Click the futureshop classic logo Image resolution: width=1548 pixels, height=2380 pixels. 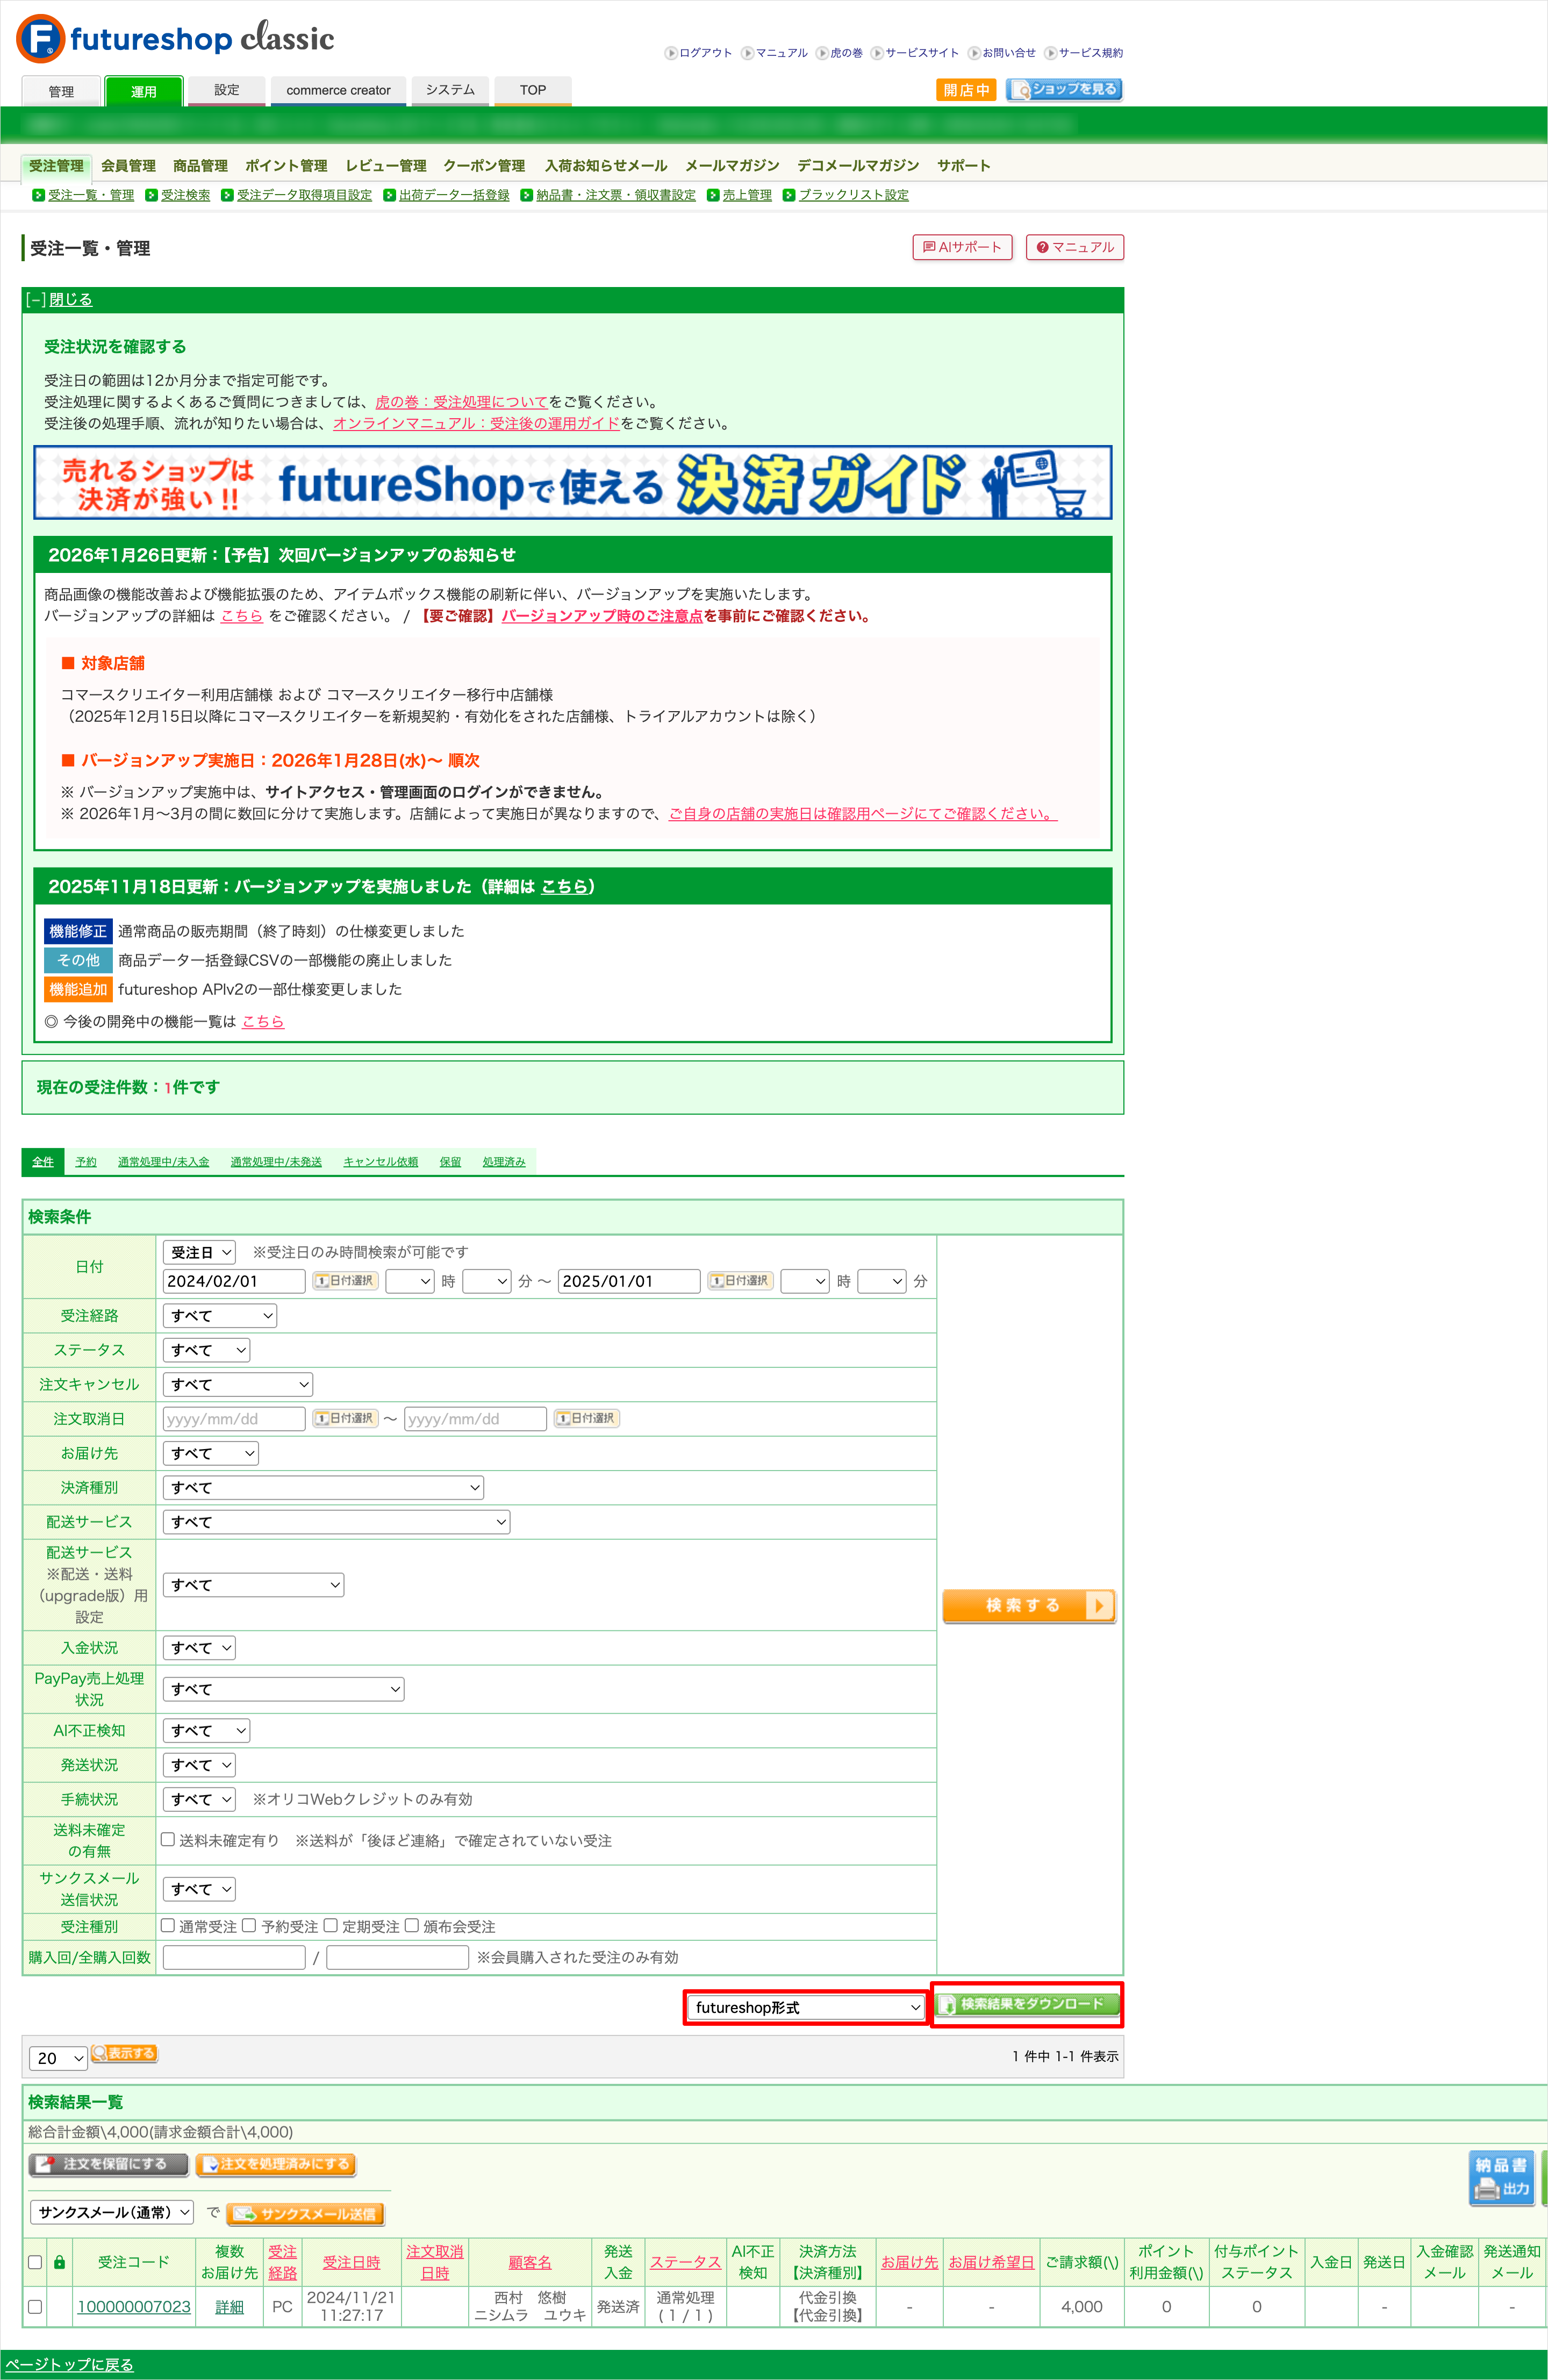click(x=175, y=39)
